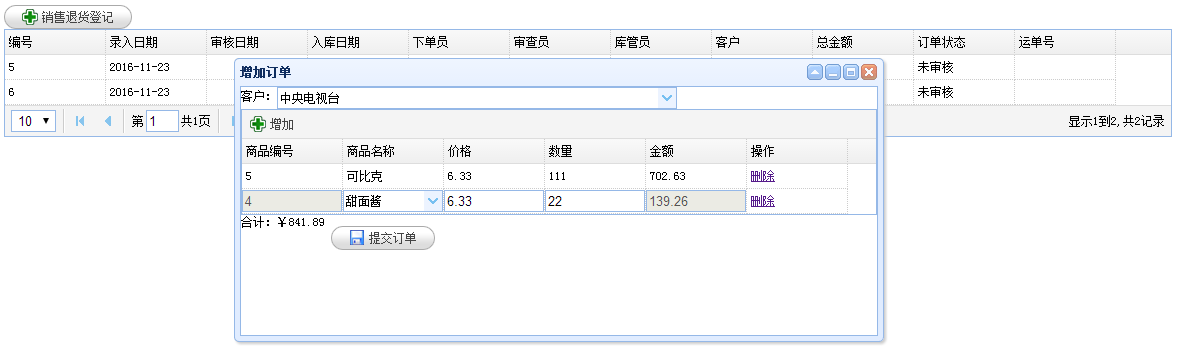The image size is (1178, 360).
Task: Click the 数量 input field showing 22
Action: pos(594,201)
